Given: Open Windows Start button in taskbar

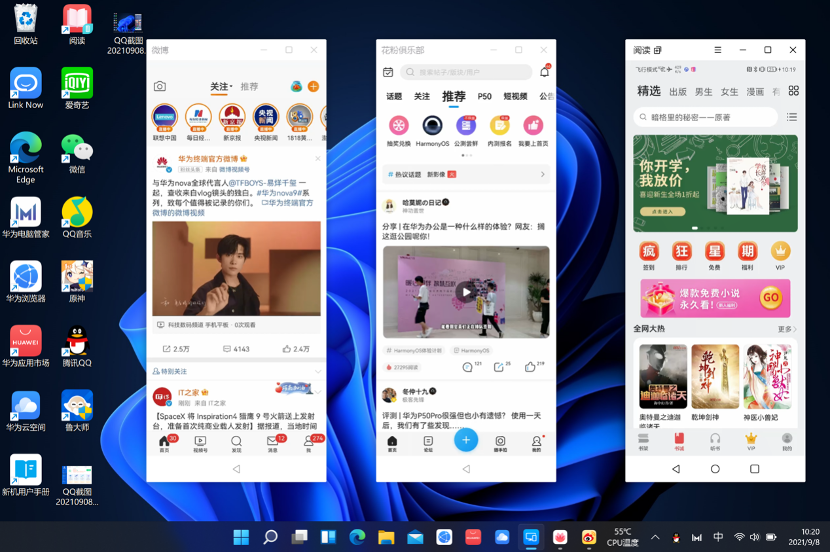Looking at the screenshot, I should pyautogui.click(x=241, y=537).
